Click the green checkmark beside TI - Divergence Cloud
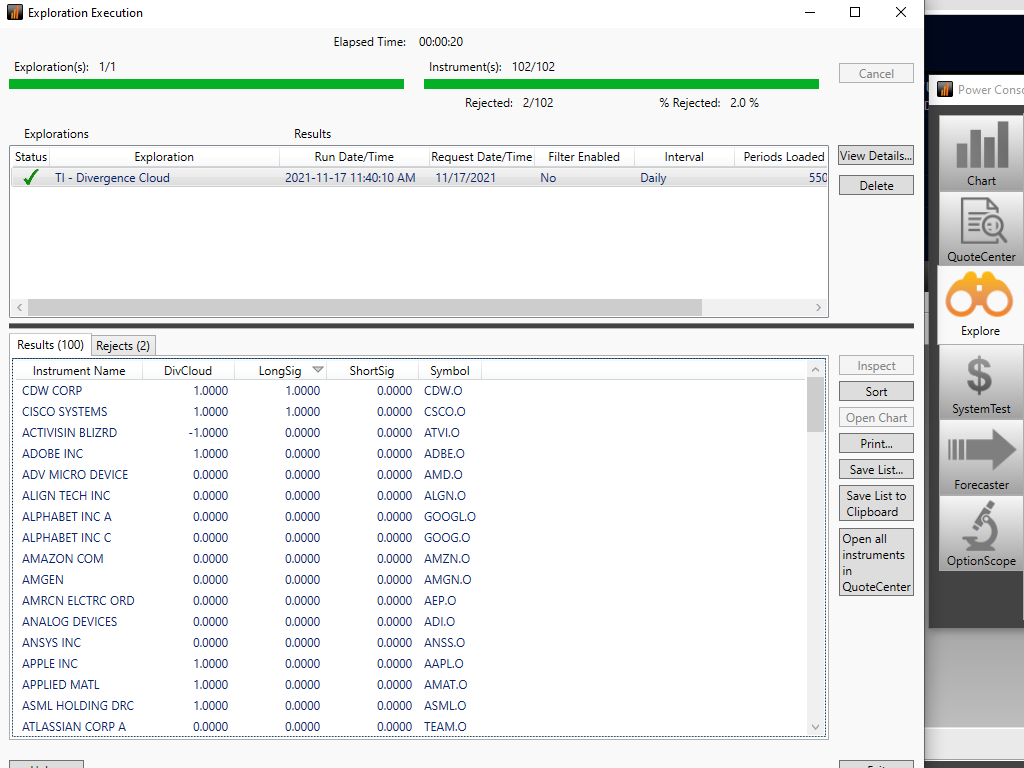 coord(29,177)
